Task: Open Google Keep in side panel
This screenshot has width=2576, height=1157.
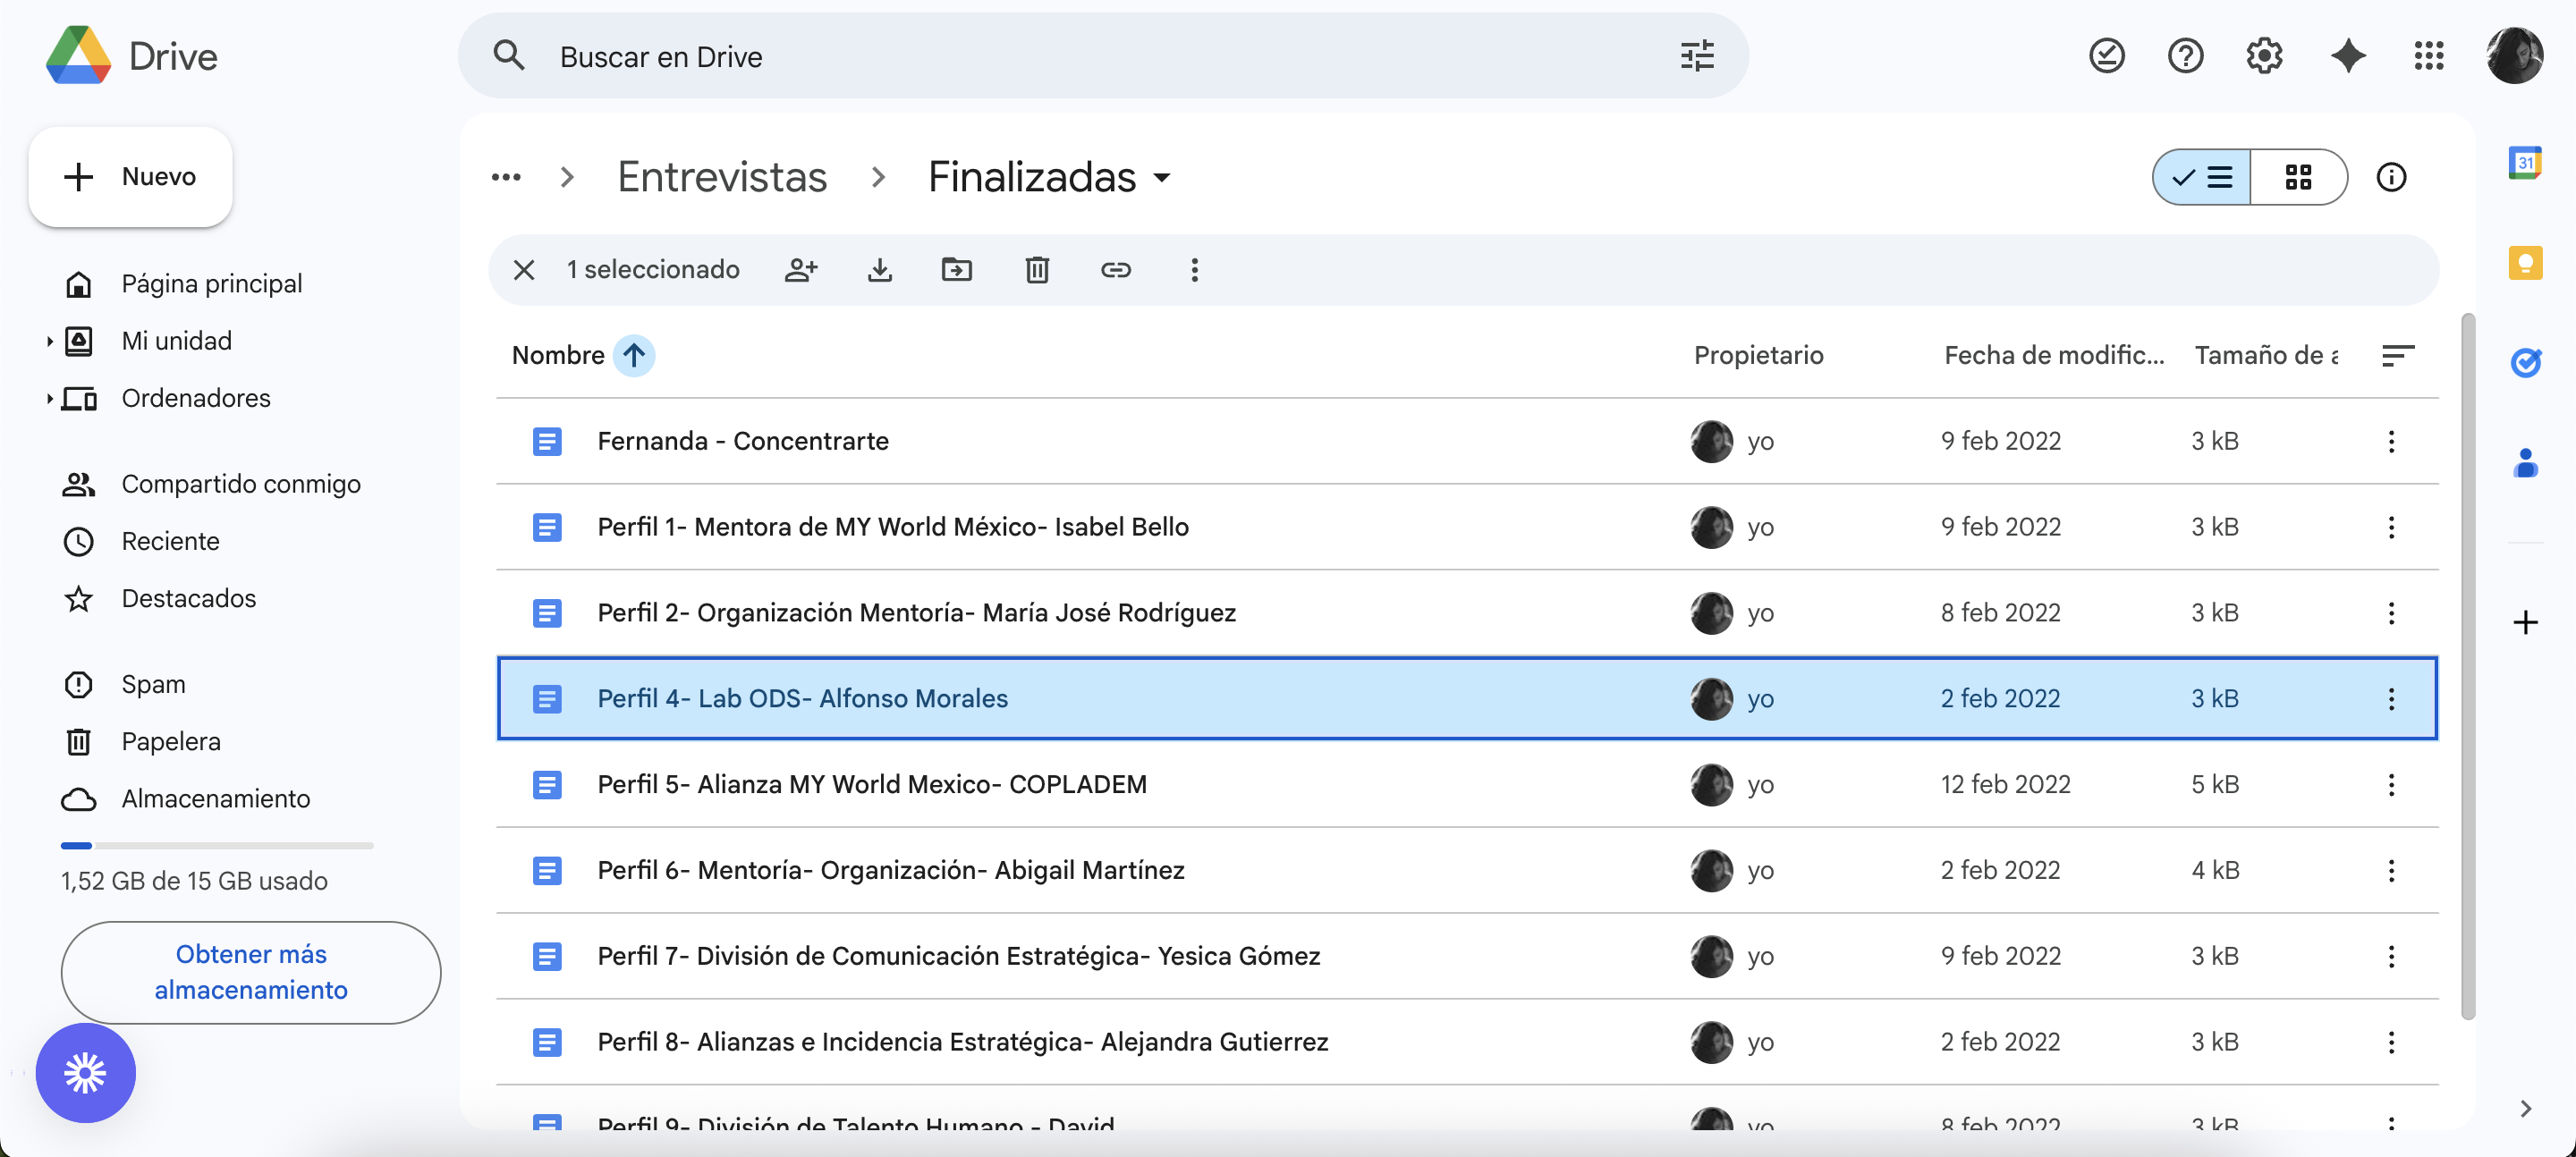Action: coord(2525,263)
